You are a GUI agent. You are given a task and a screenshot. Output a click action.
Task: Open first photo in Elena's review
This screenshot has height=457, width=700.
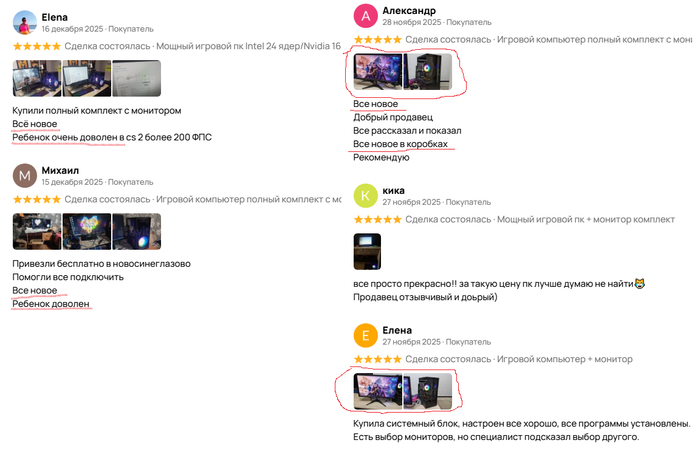[x=37, y=79]
